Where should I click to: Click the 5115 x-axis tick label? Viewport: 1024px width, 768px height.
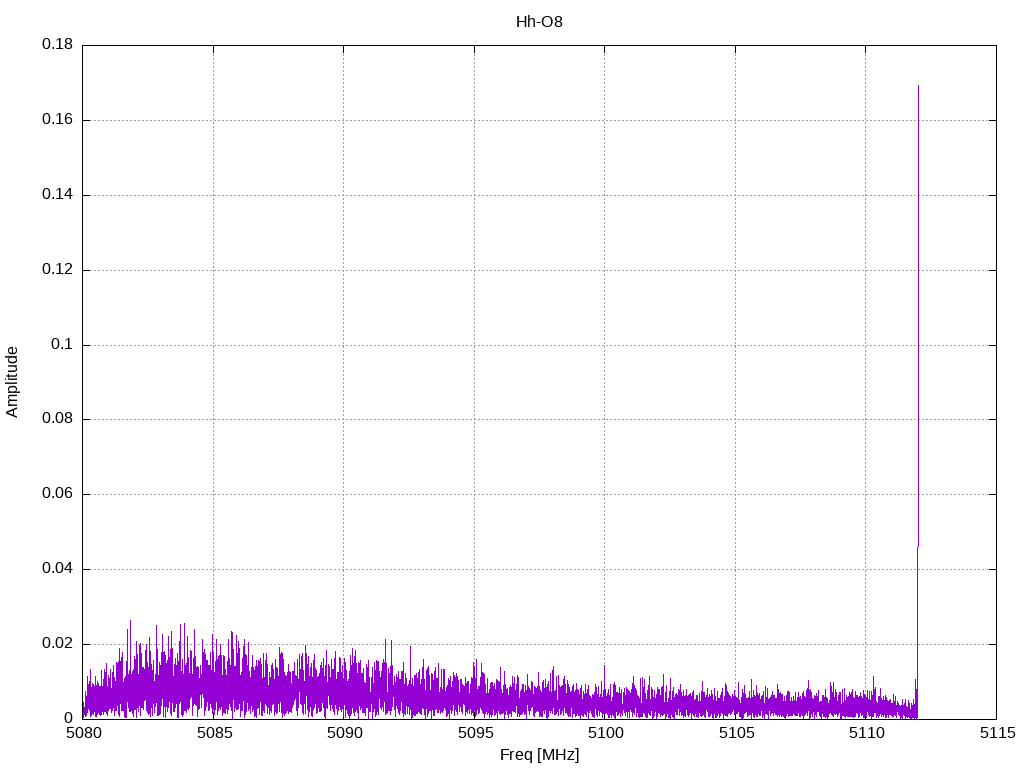(x=996, y=734)
